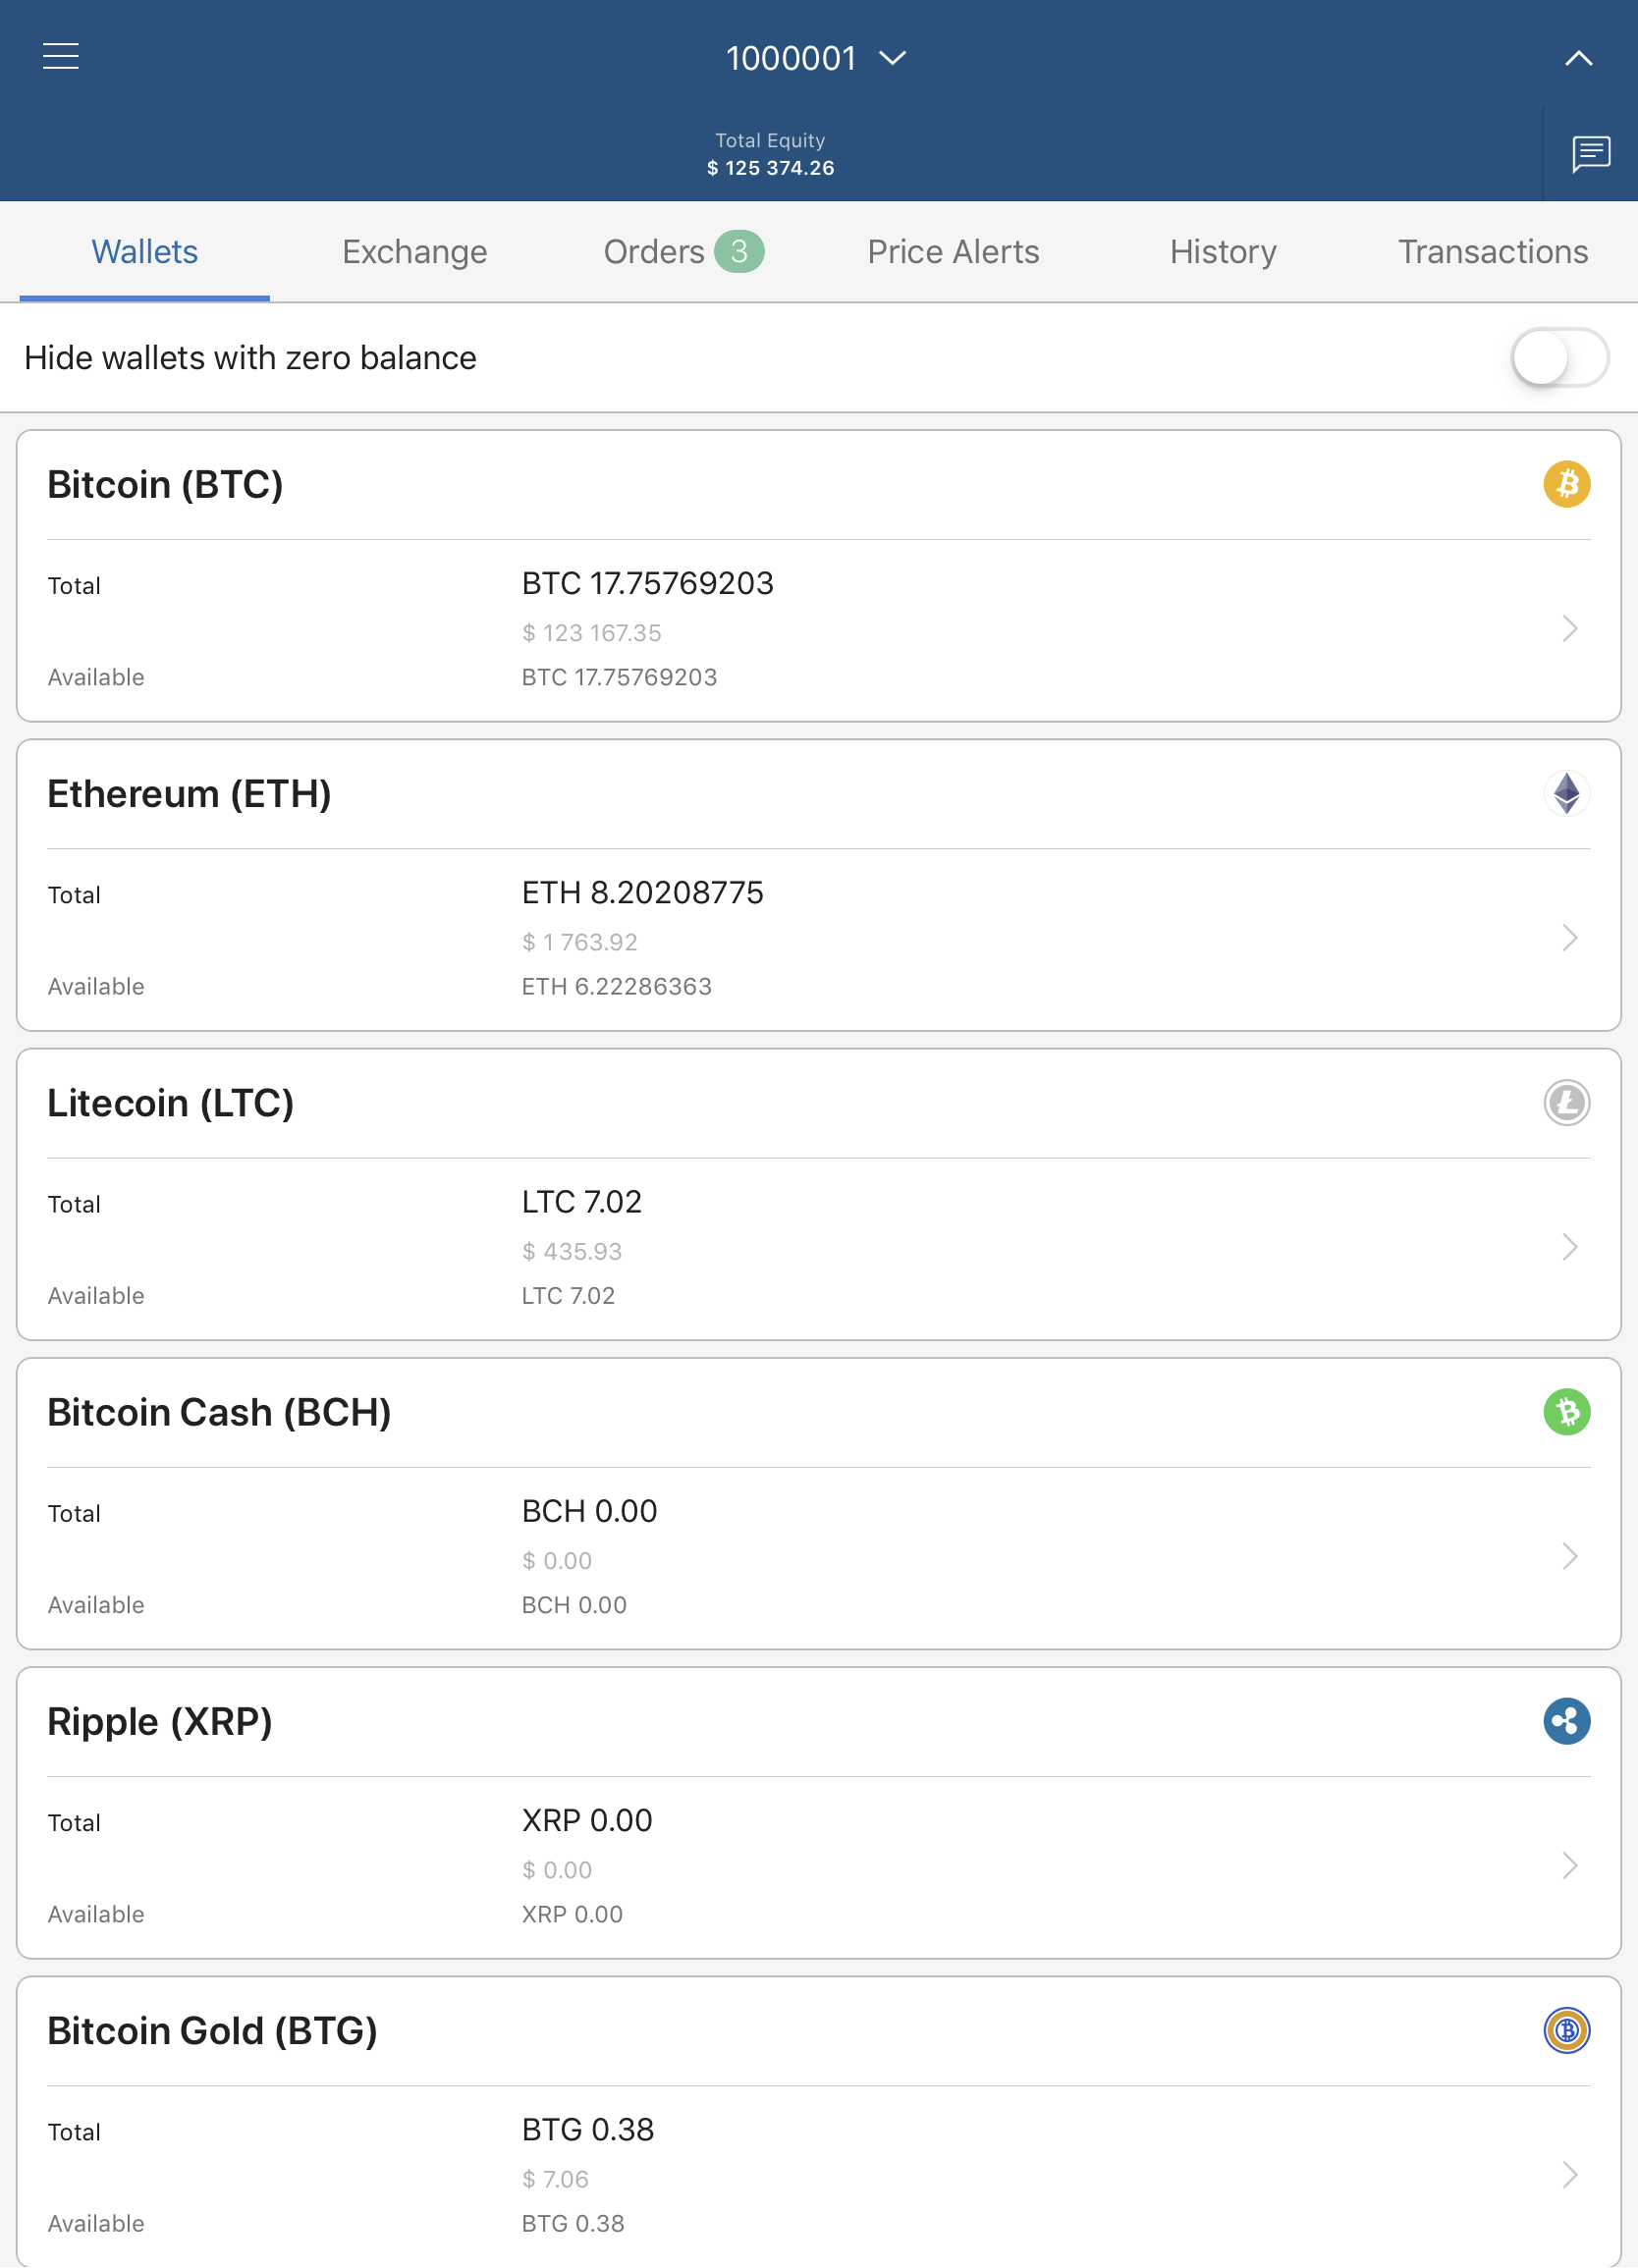Click the $ 123 167.35 Bitcoin value

click(591, 632)
